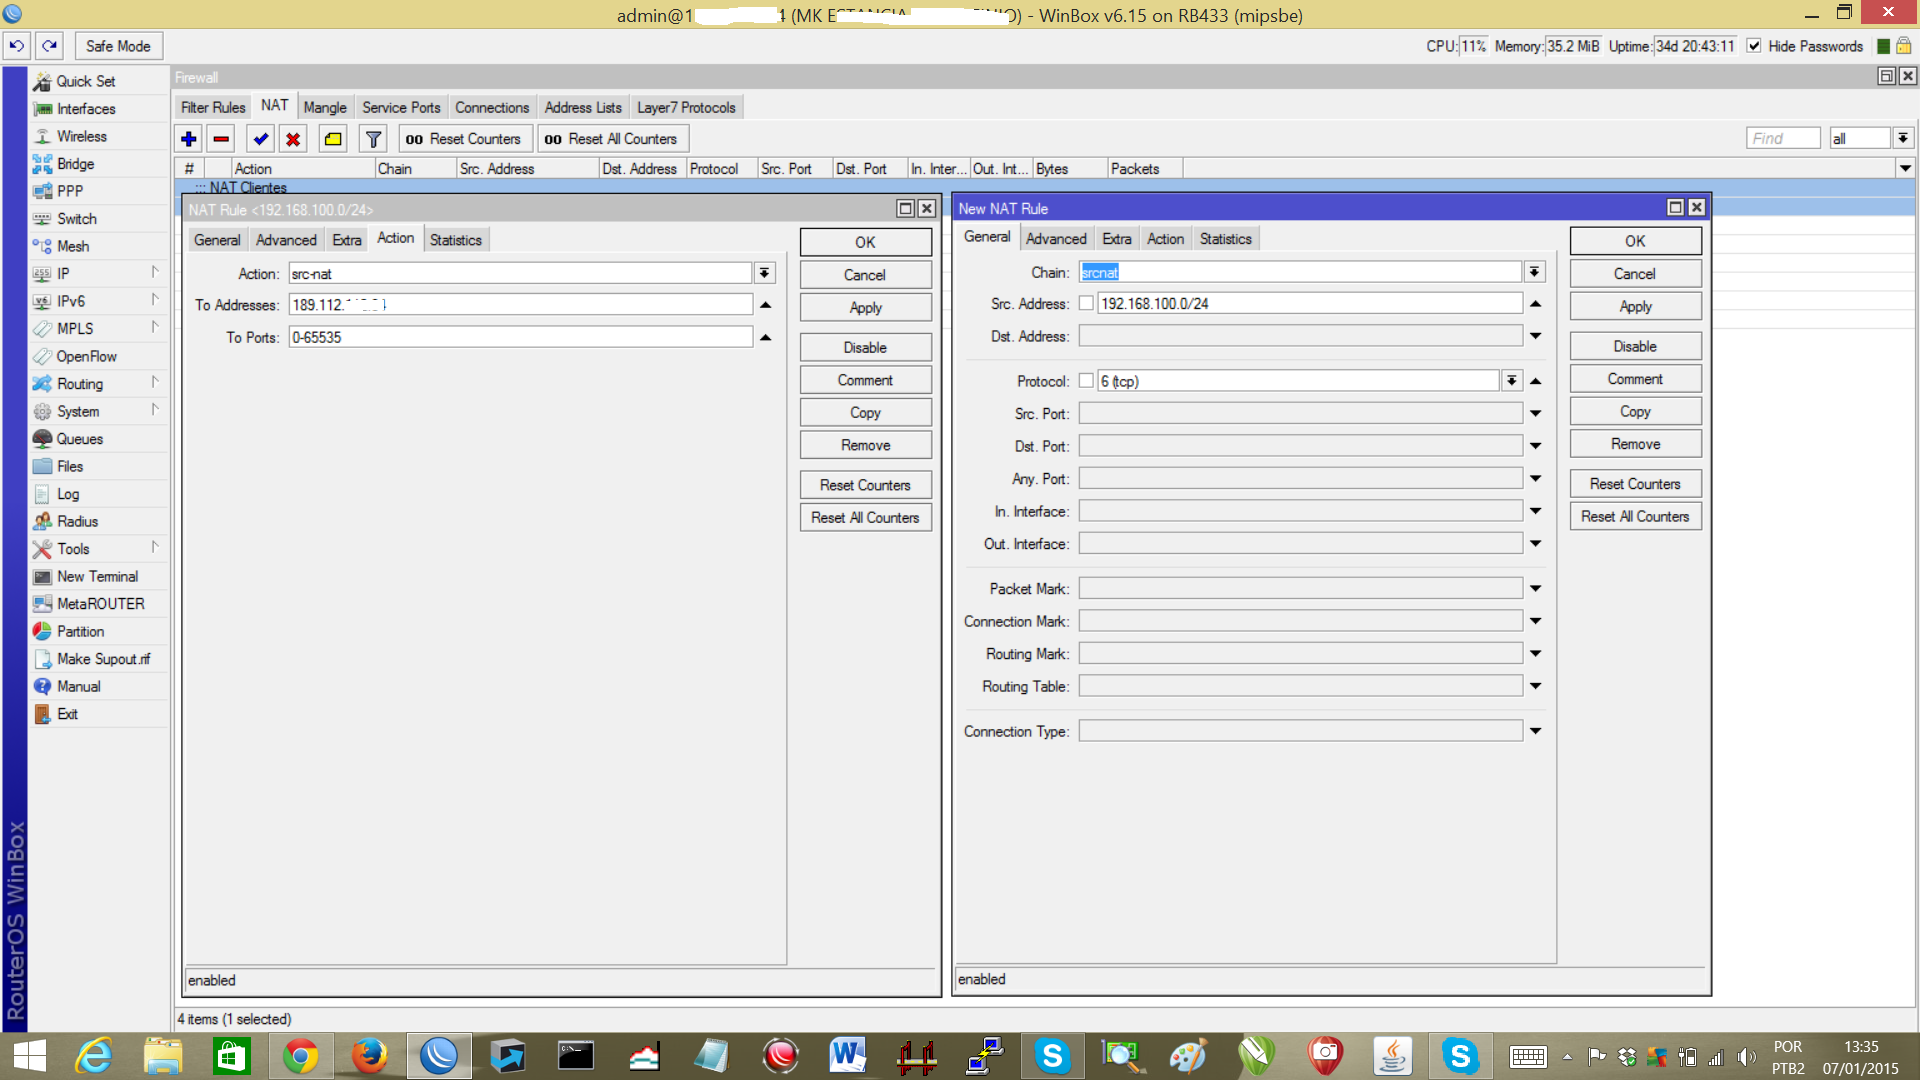Click Apply in the New NAT Rule dialog

click(1635, 307)
